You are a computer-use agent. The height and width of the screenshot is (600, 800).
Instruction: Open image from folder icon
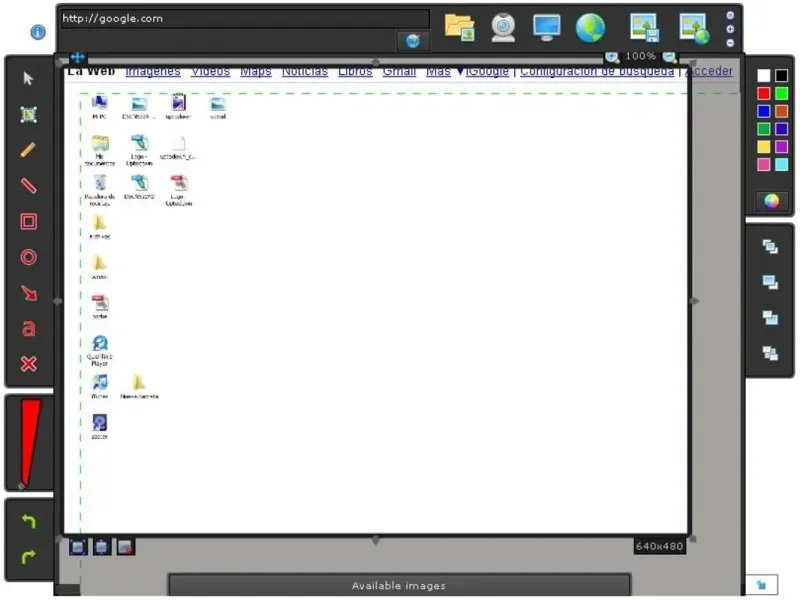click(459, 28)
